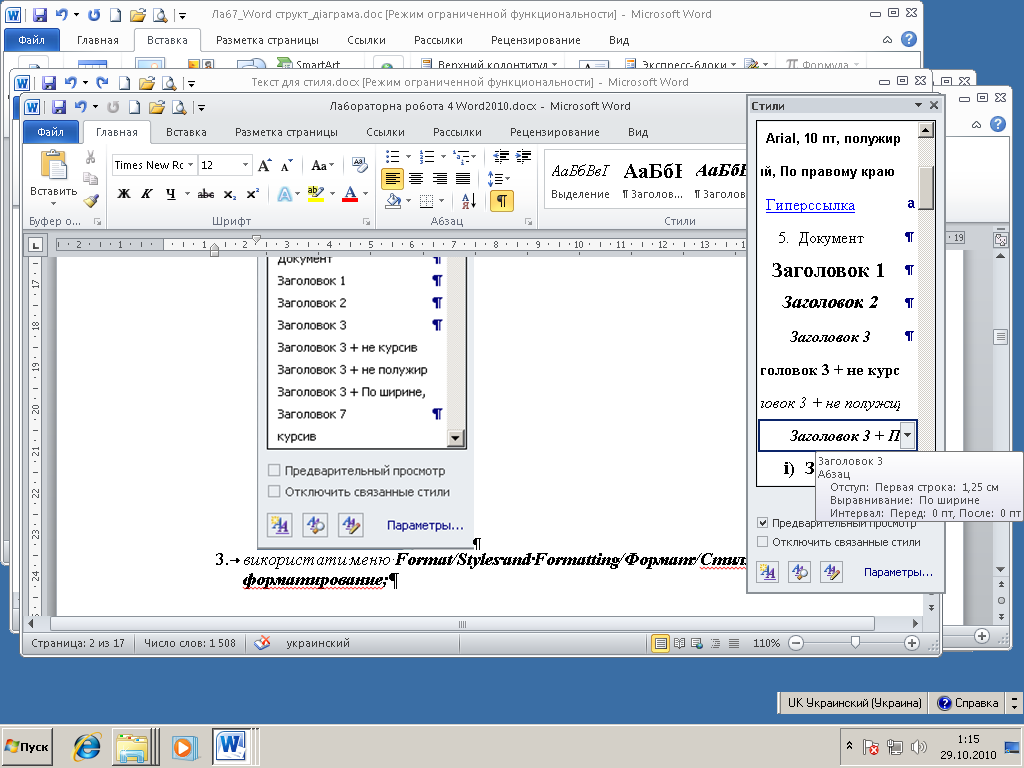Image resolution: width=1024 pixels, height=768 pixels.
Task: Toggle superscript formatting
Action: pos(253,194)
